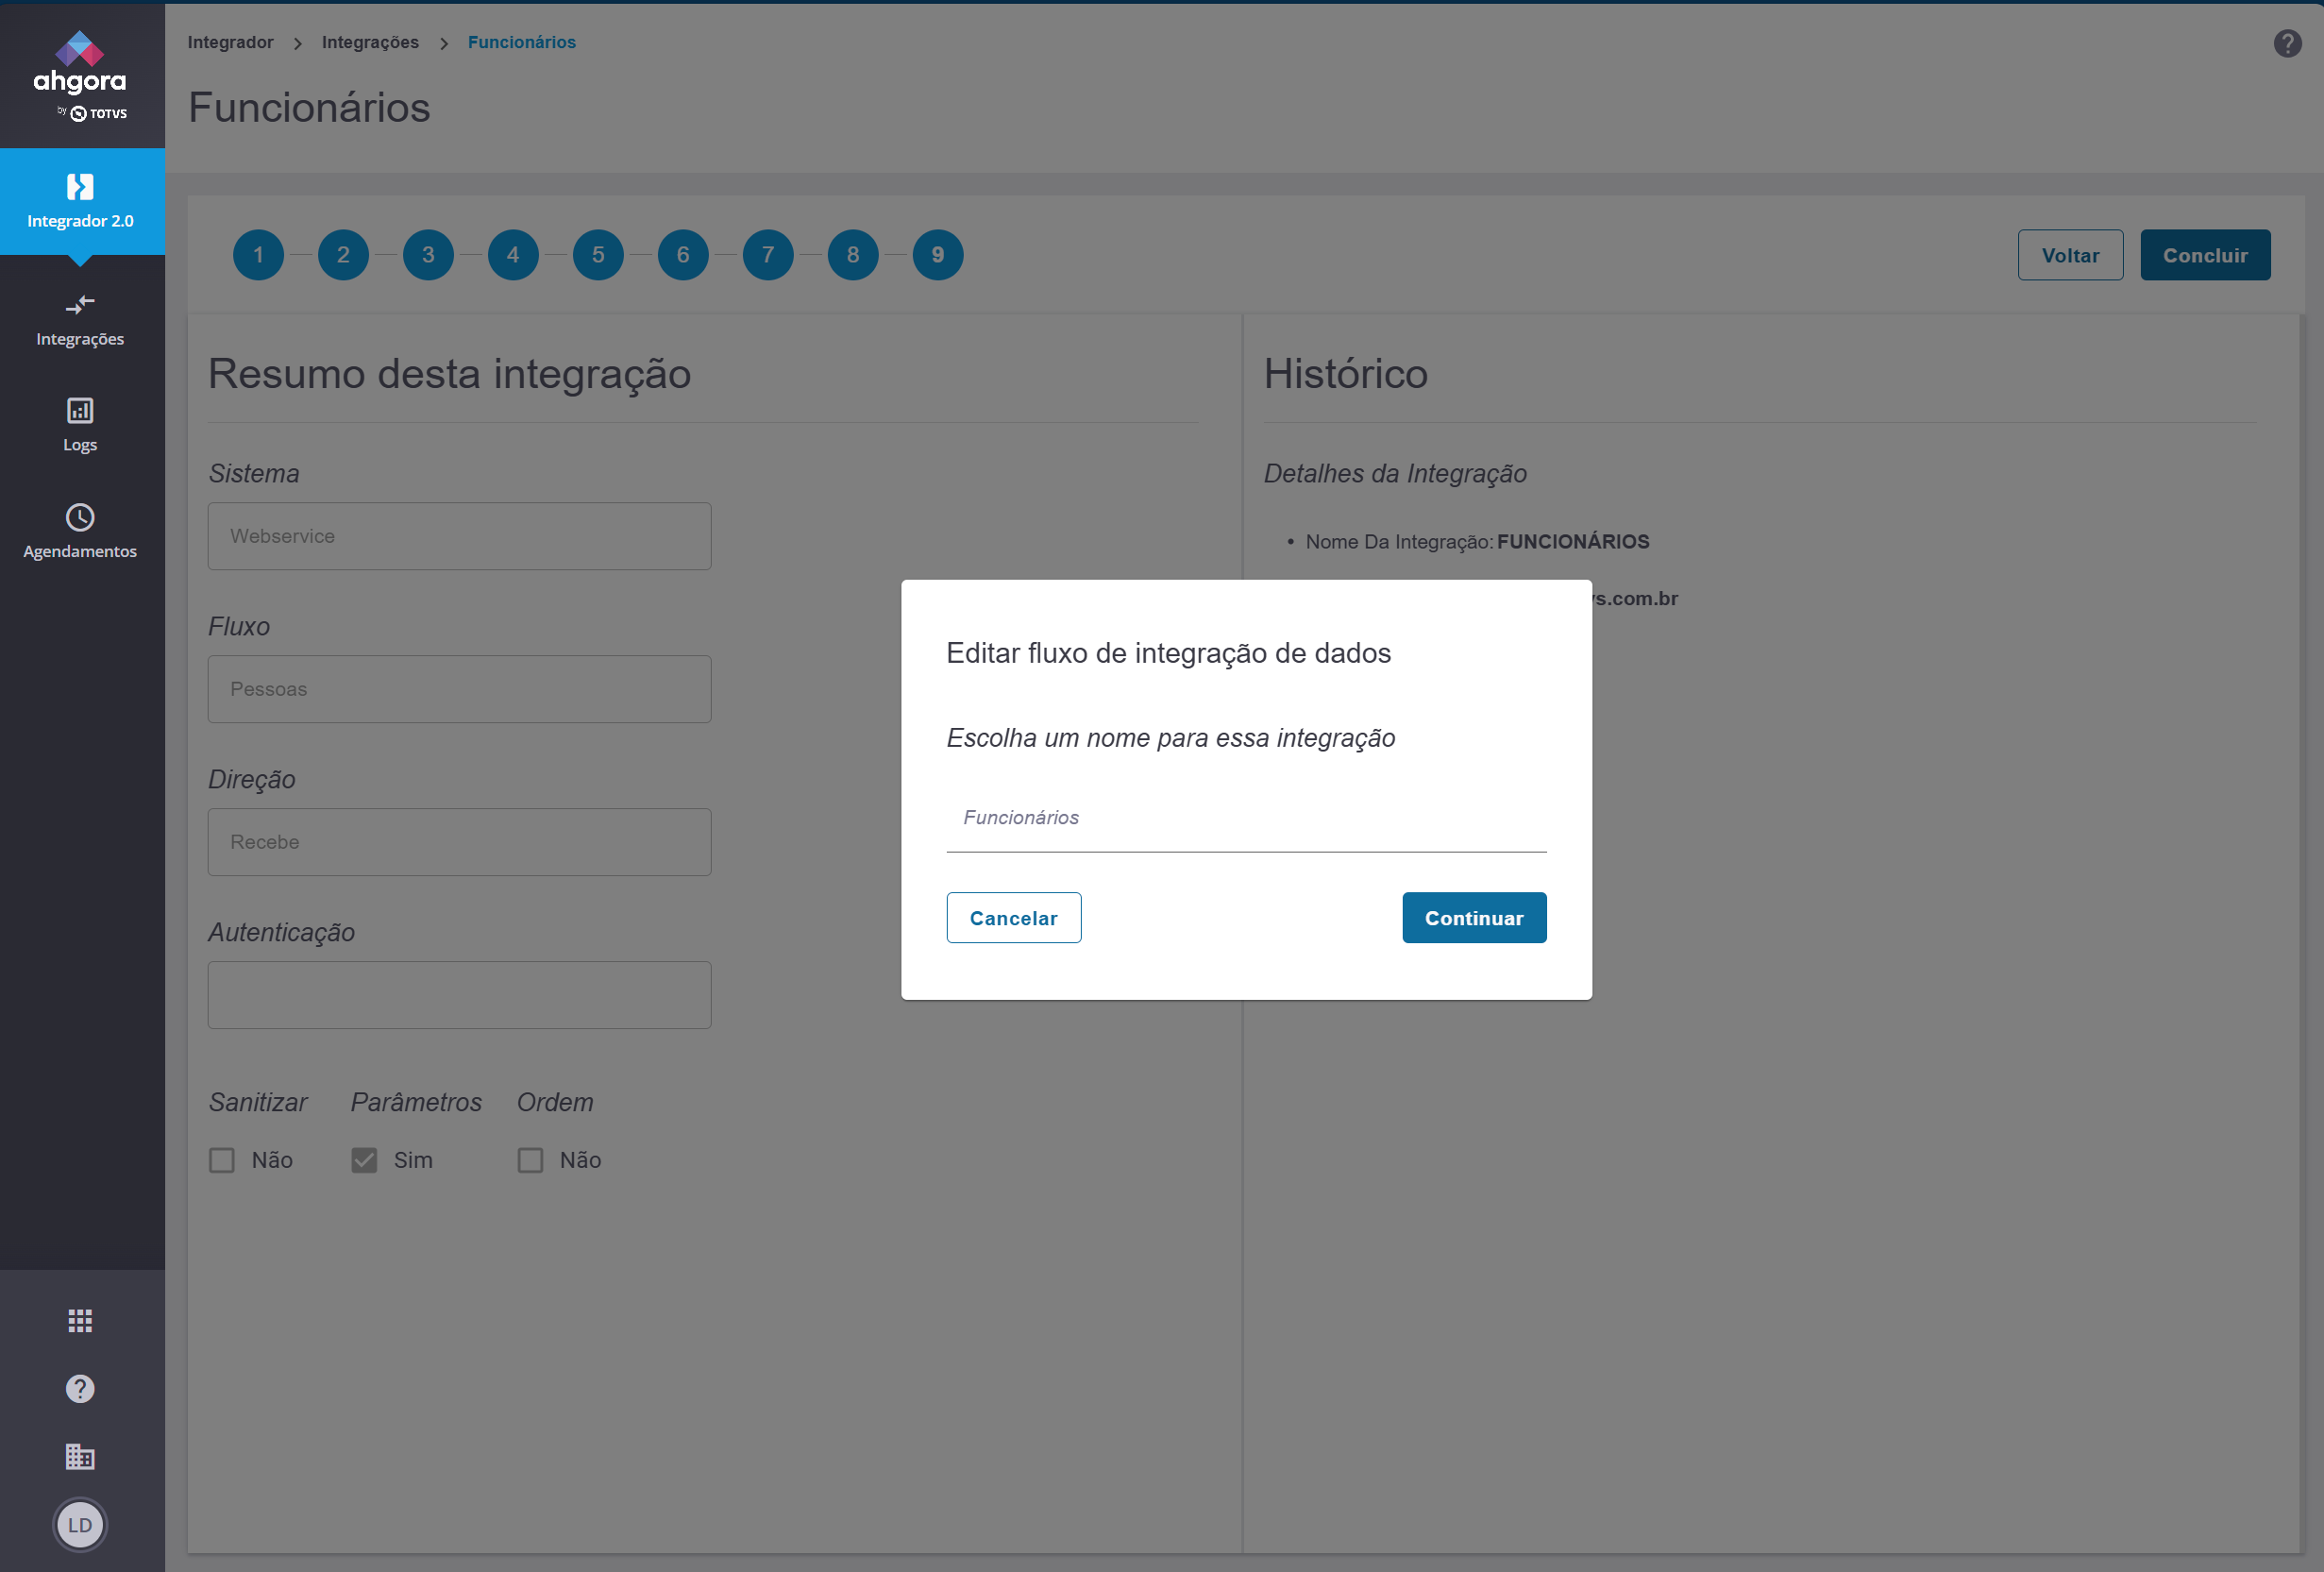Open the apps grid icon
This screenshot has width=2324, height=1572.
pyautogui.click(x=80, y=1321)
